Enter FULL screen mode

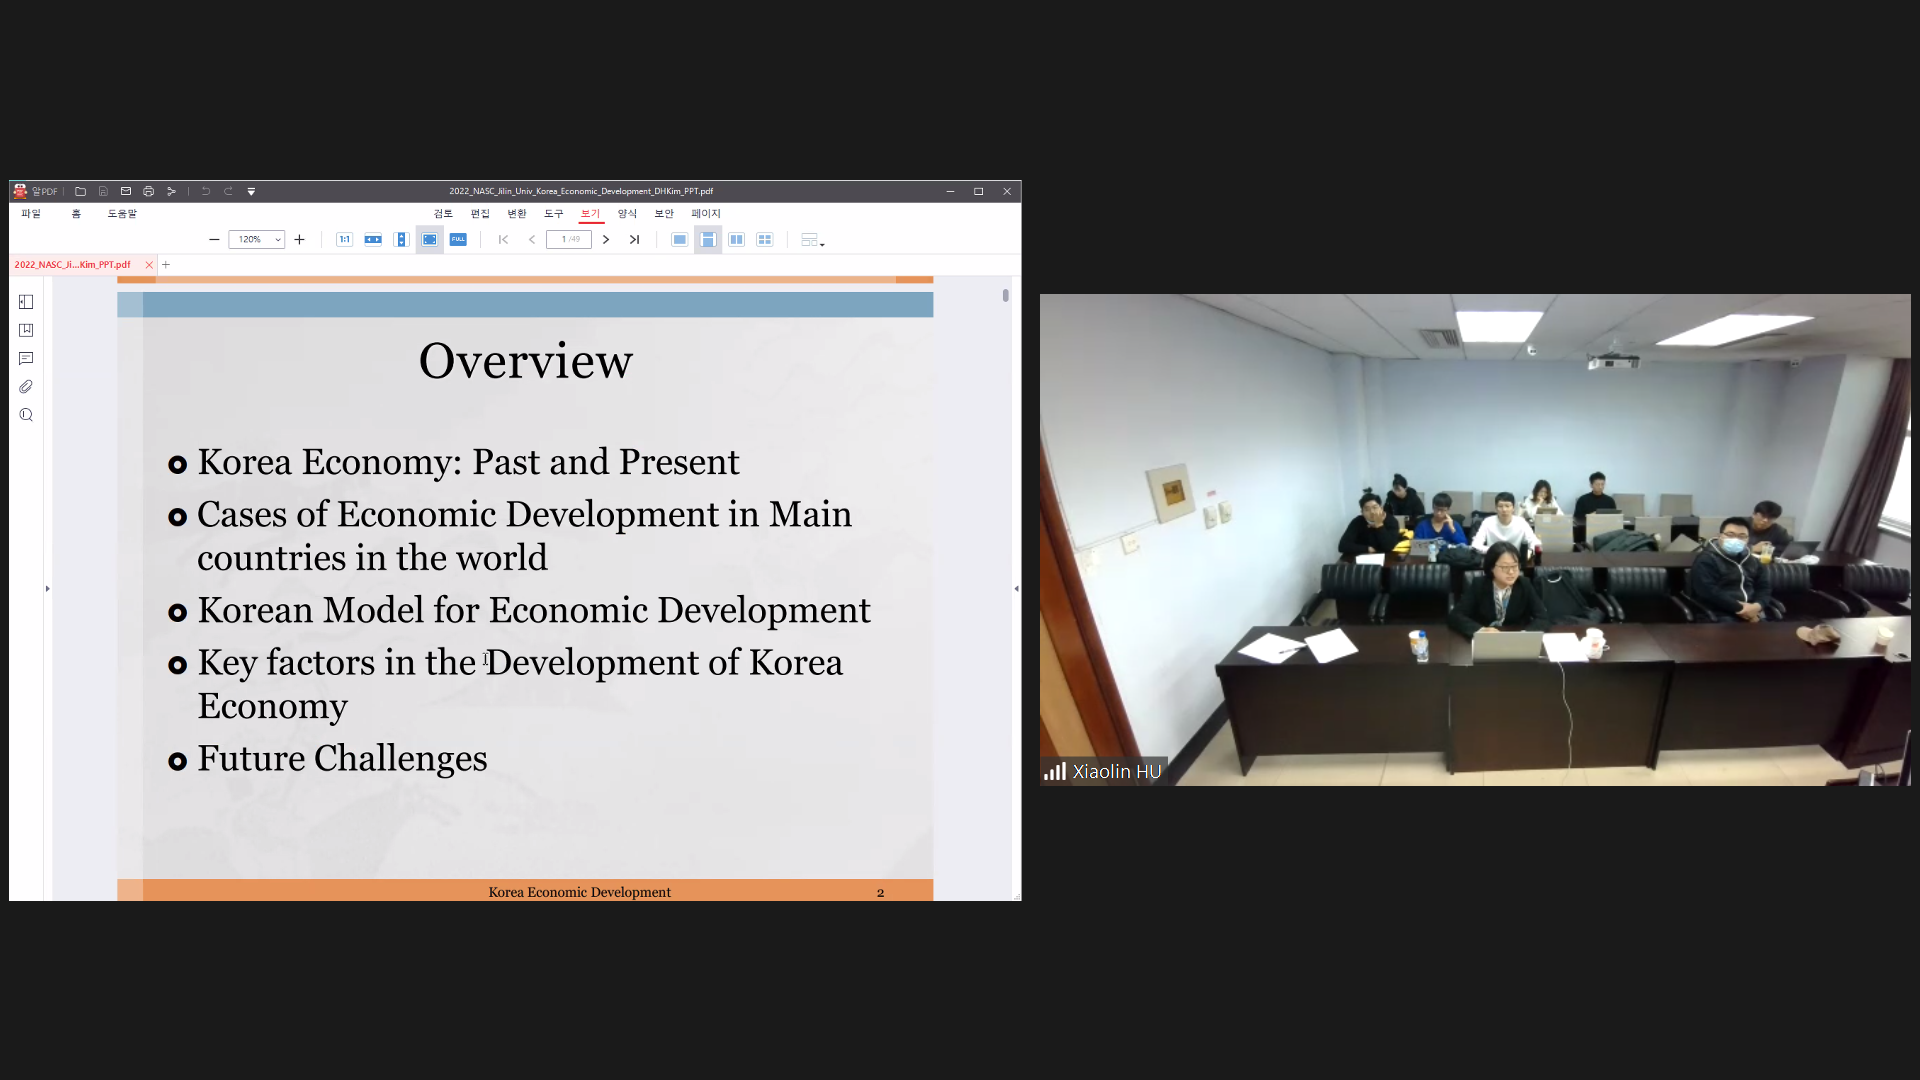click(458, 240)
